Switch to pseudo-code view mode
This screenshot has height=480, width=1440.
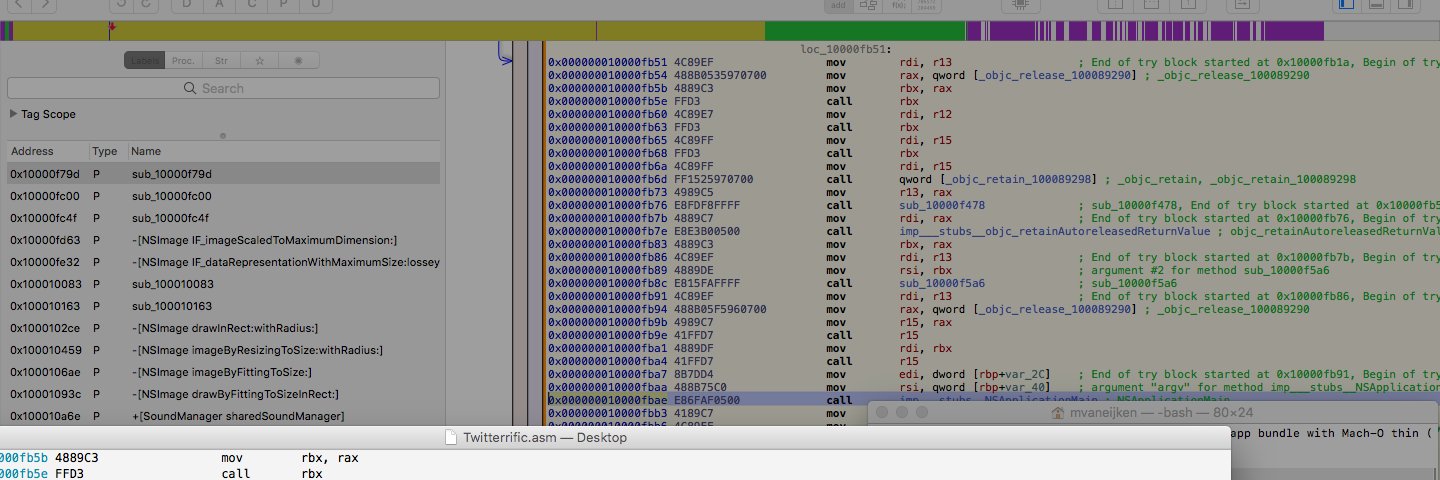[x=897, y=5]
